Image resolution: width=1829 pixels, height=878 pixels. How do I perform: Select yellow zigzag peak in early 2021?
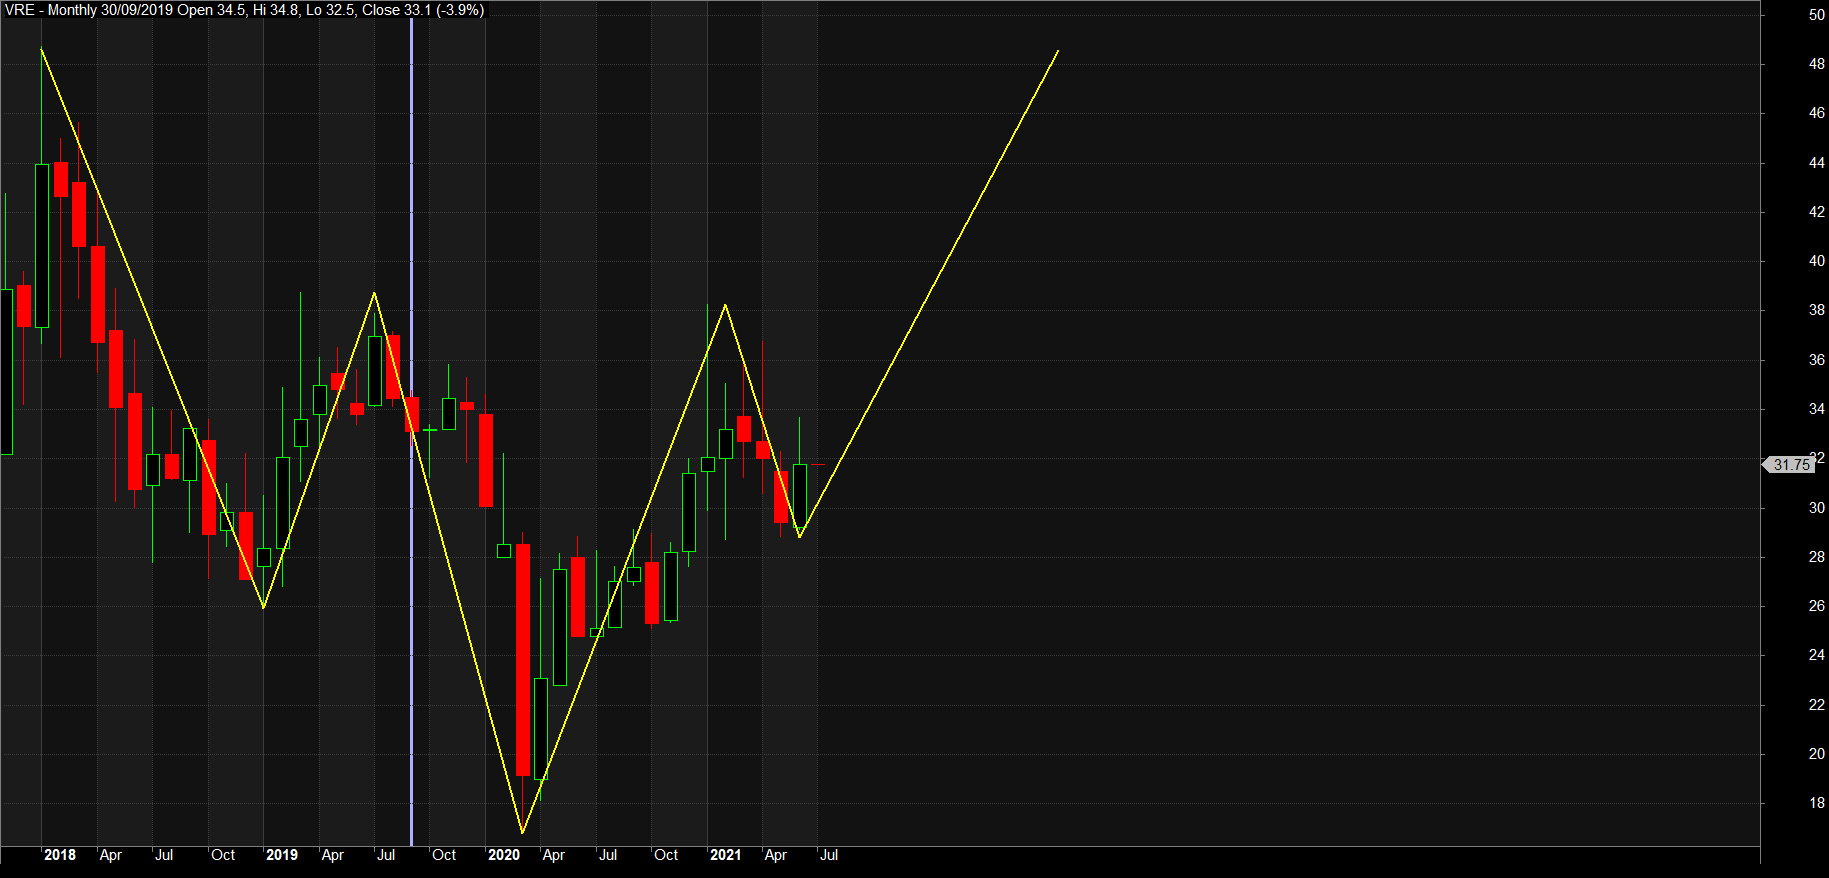pyautogui.click(x=725, y=305)
